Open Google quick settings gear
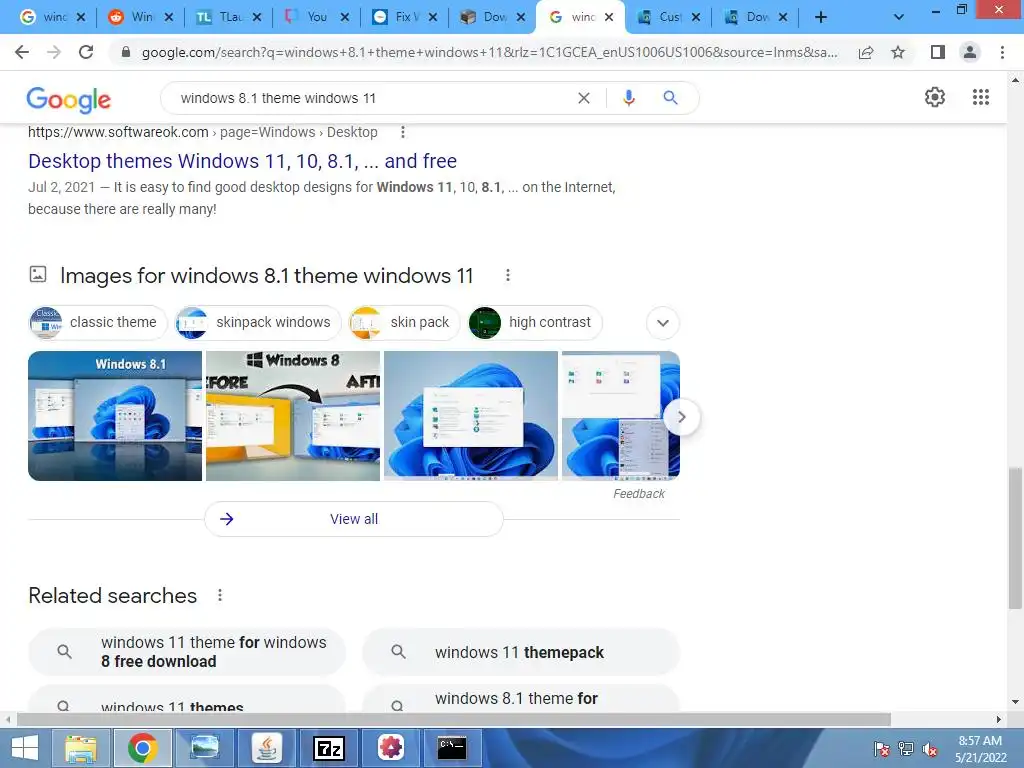Viewport: 1024px width, 768px height. 935,97
